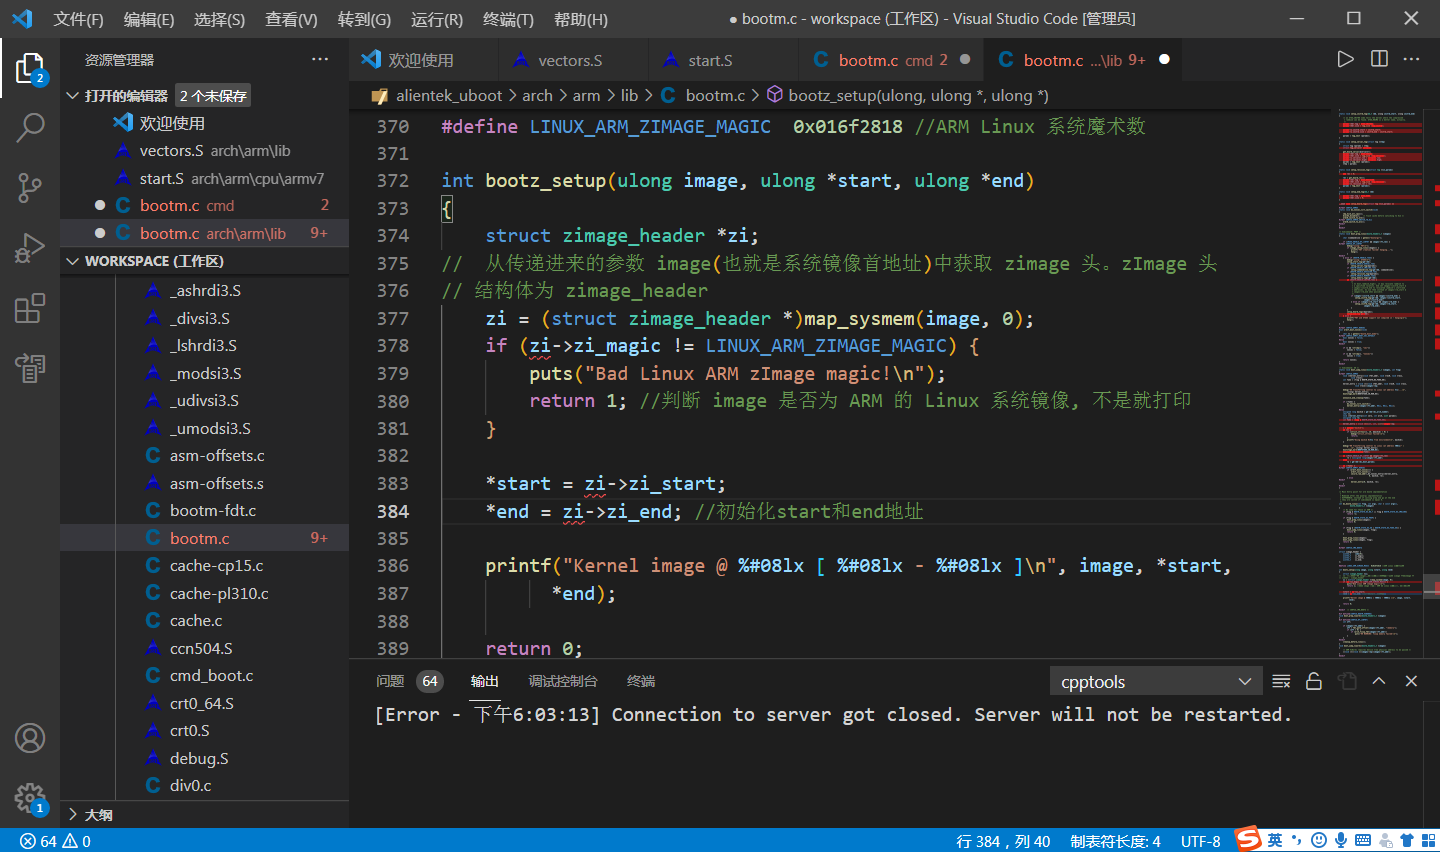Toggle the input method 英 language indicator
1440x852 pixels.
1275,840
